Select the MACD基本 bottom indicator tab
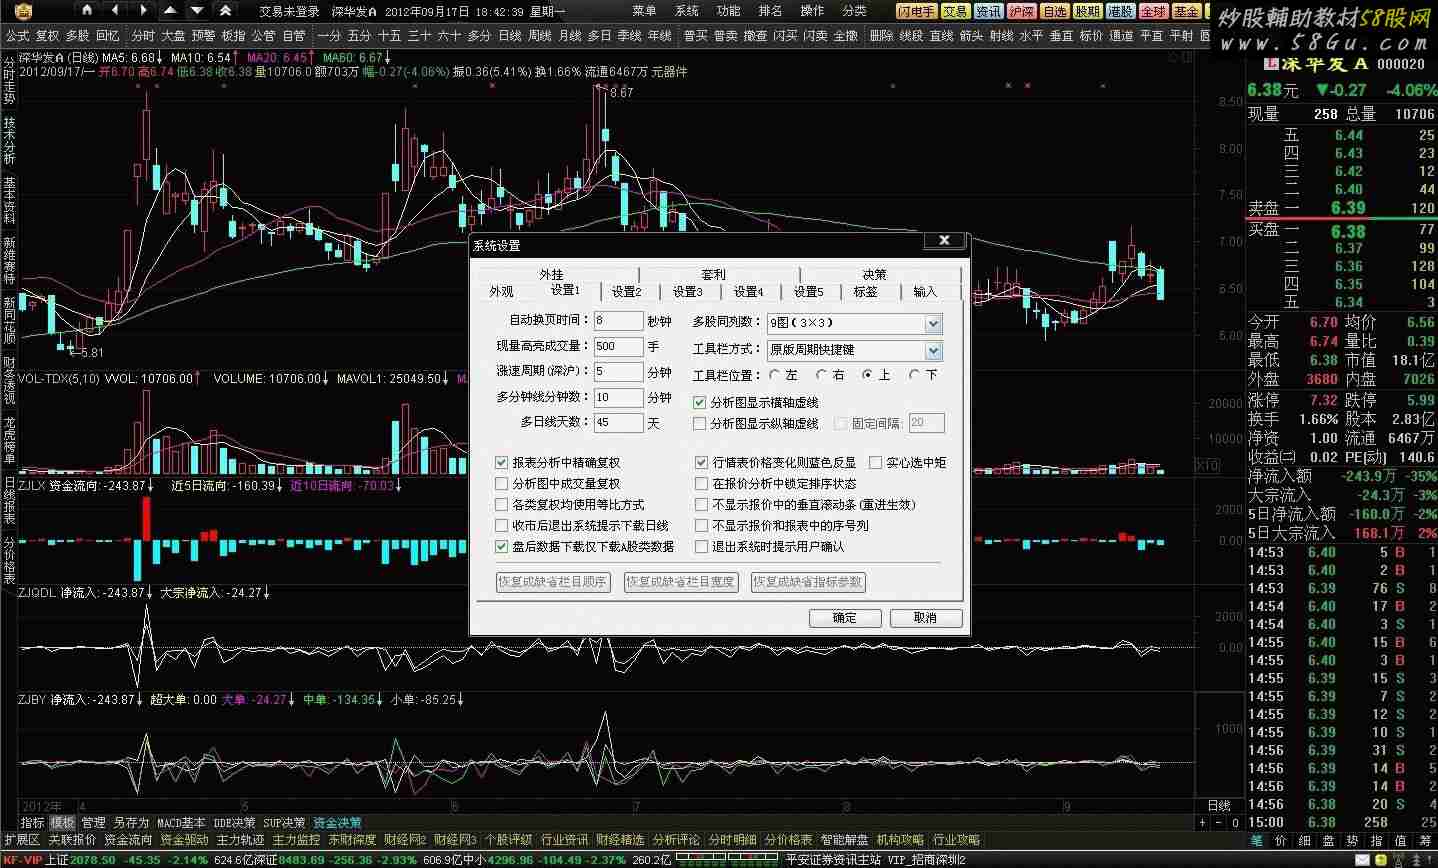This screenshot has height=868, width=1438. coord(181,822)
